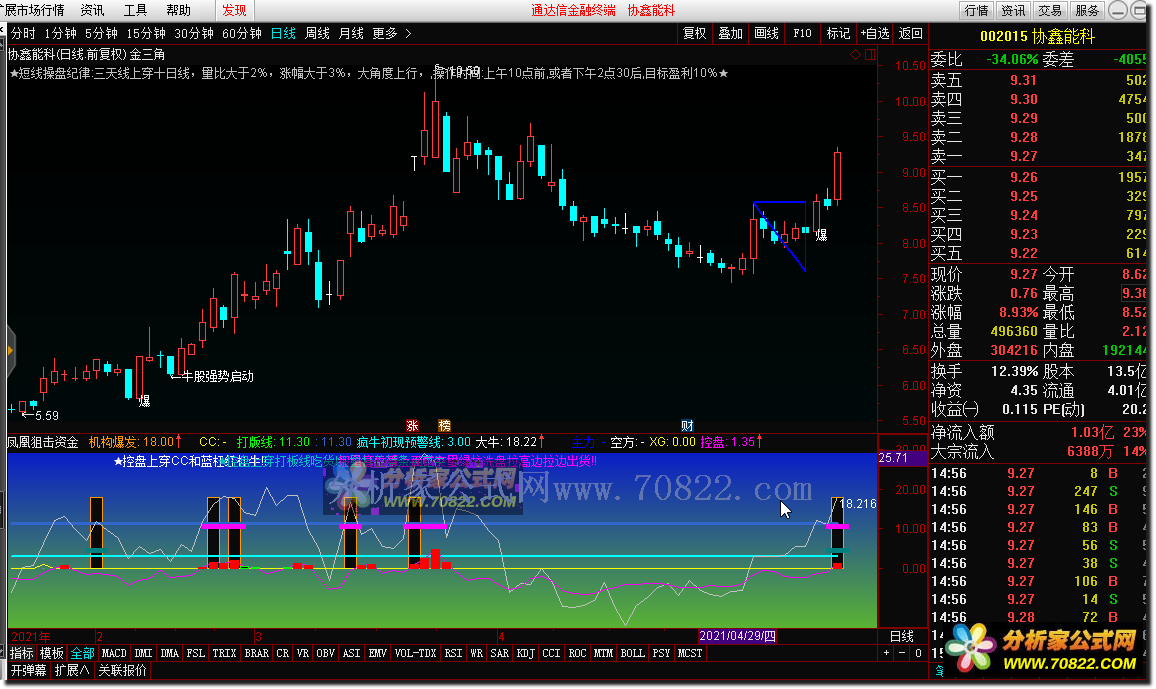
Task: Switch to 1分钟 period
Action: tap(60, 33)
